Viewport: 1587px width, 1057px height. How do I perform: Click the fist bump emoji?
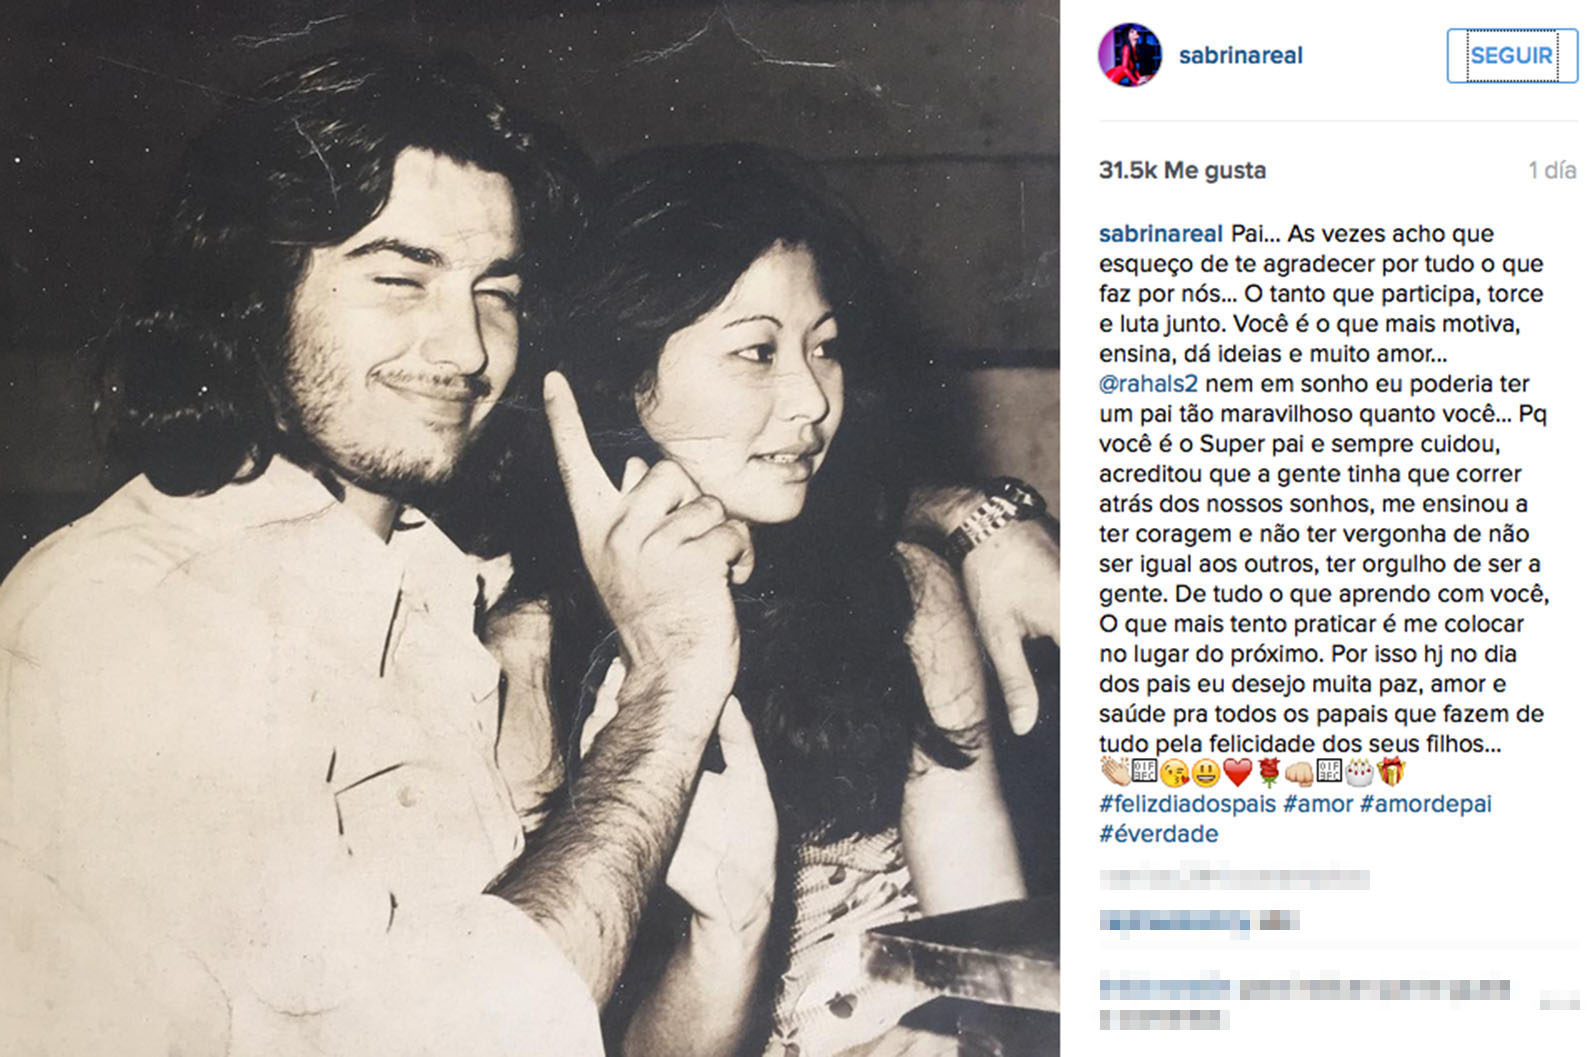click(1299, 773)
